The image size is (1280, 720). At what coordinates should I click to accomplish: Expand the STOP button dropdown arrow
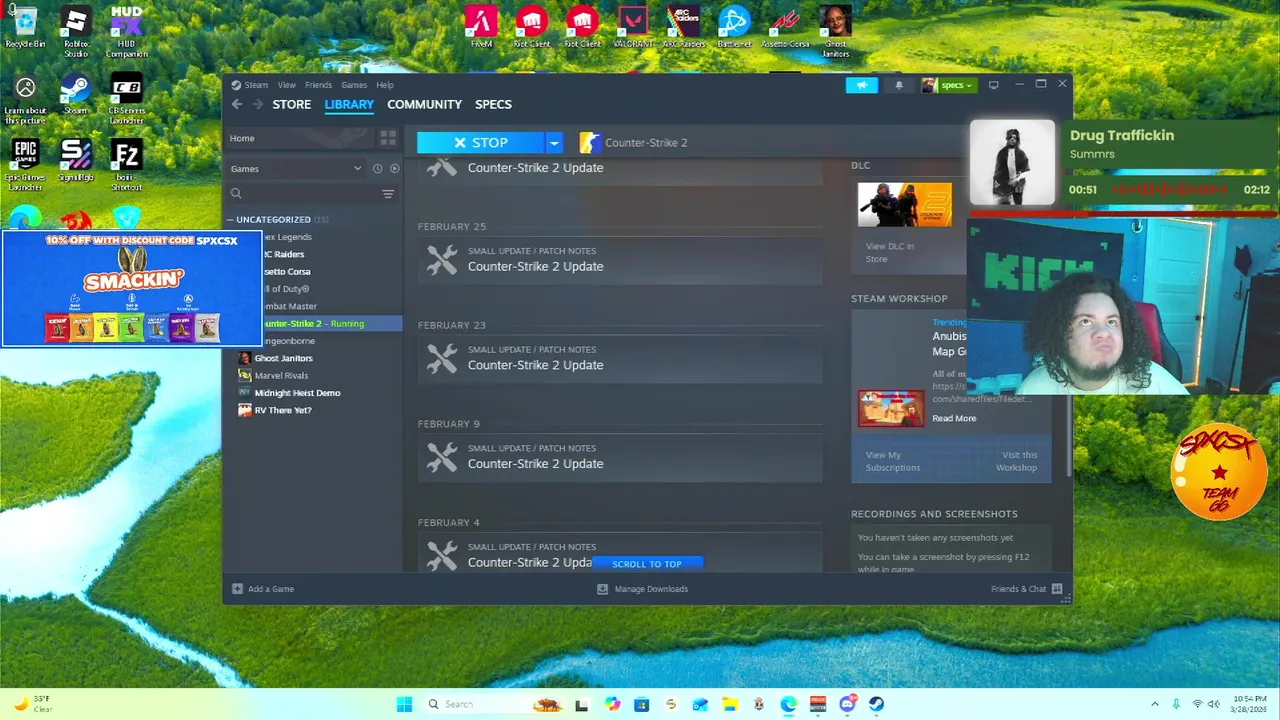554,142
